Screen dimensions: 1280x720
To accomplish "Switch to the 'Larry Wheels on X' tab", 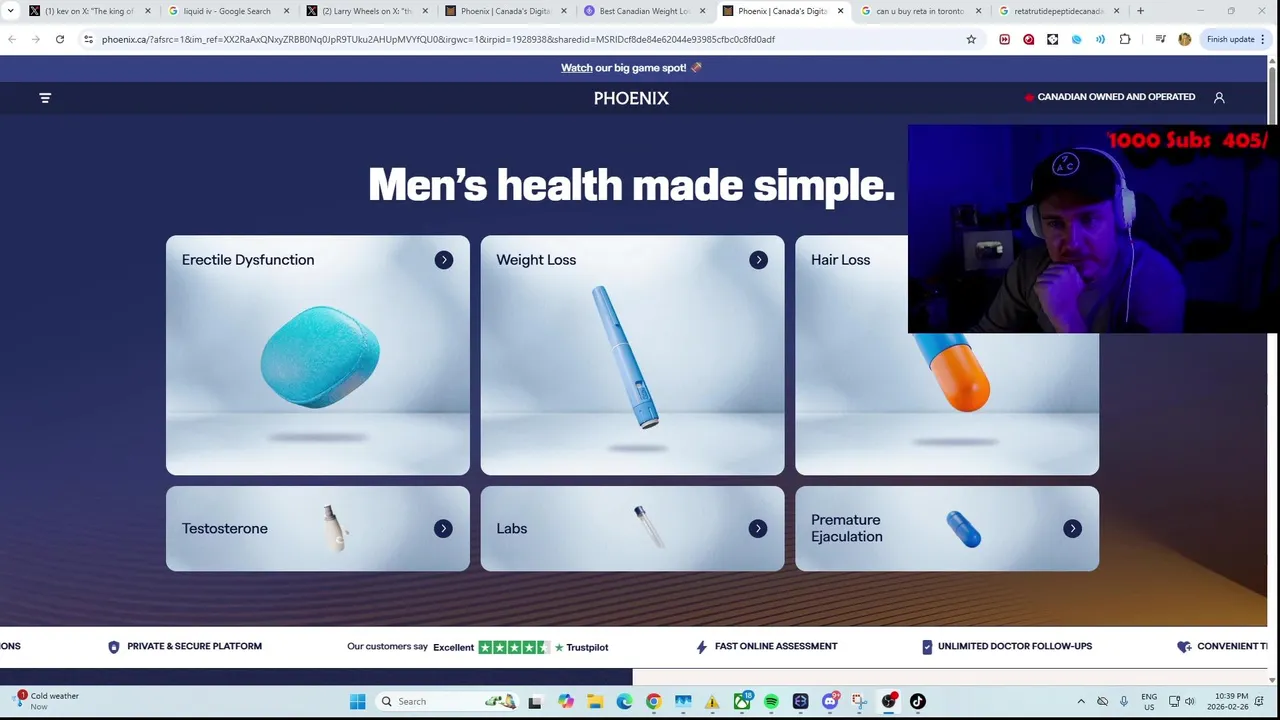I will point(367,11).
